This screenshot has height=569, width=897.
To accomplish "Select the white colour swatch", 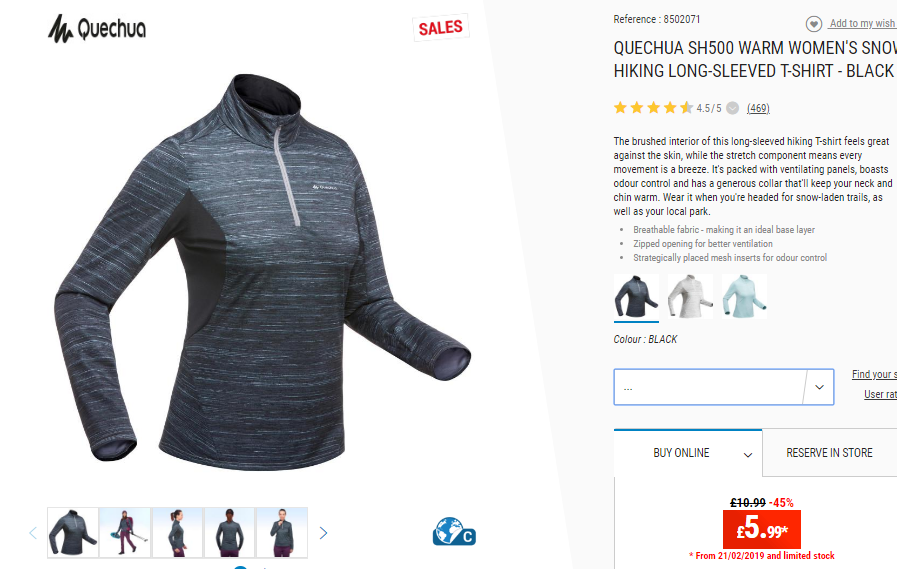I will pyautogui.click(x=690, y=296).
